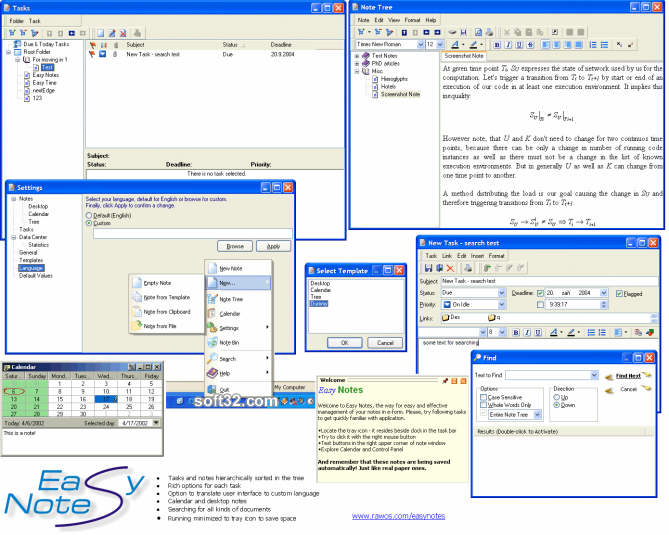Open the Entire Note Tree scope dropdown
669x535 pixels.
pos(538,415)
